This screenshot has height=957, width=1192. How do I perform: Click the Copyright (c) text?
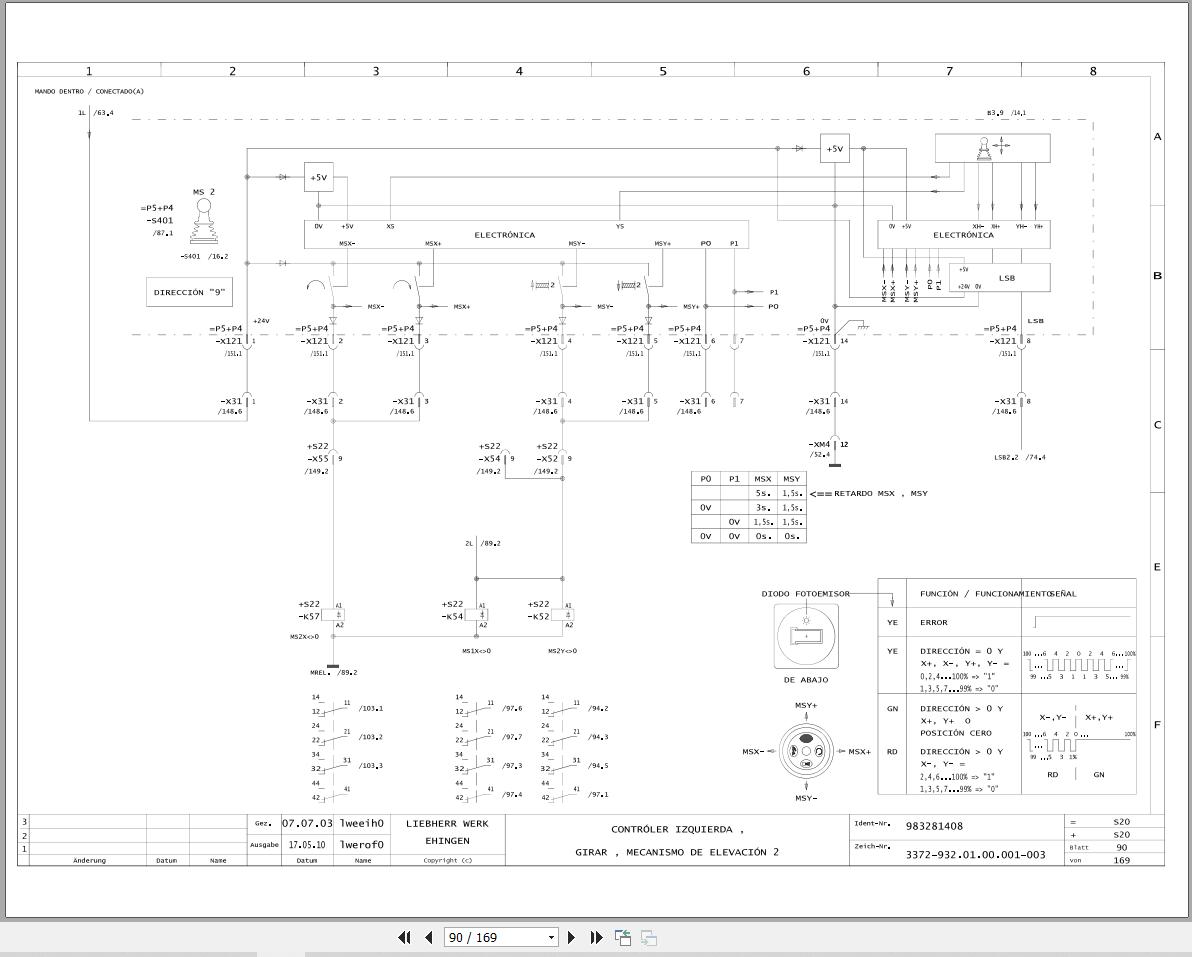[x=448, y=860]
